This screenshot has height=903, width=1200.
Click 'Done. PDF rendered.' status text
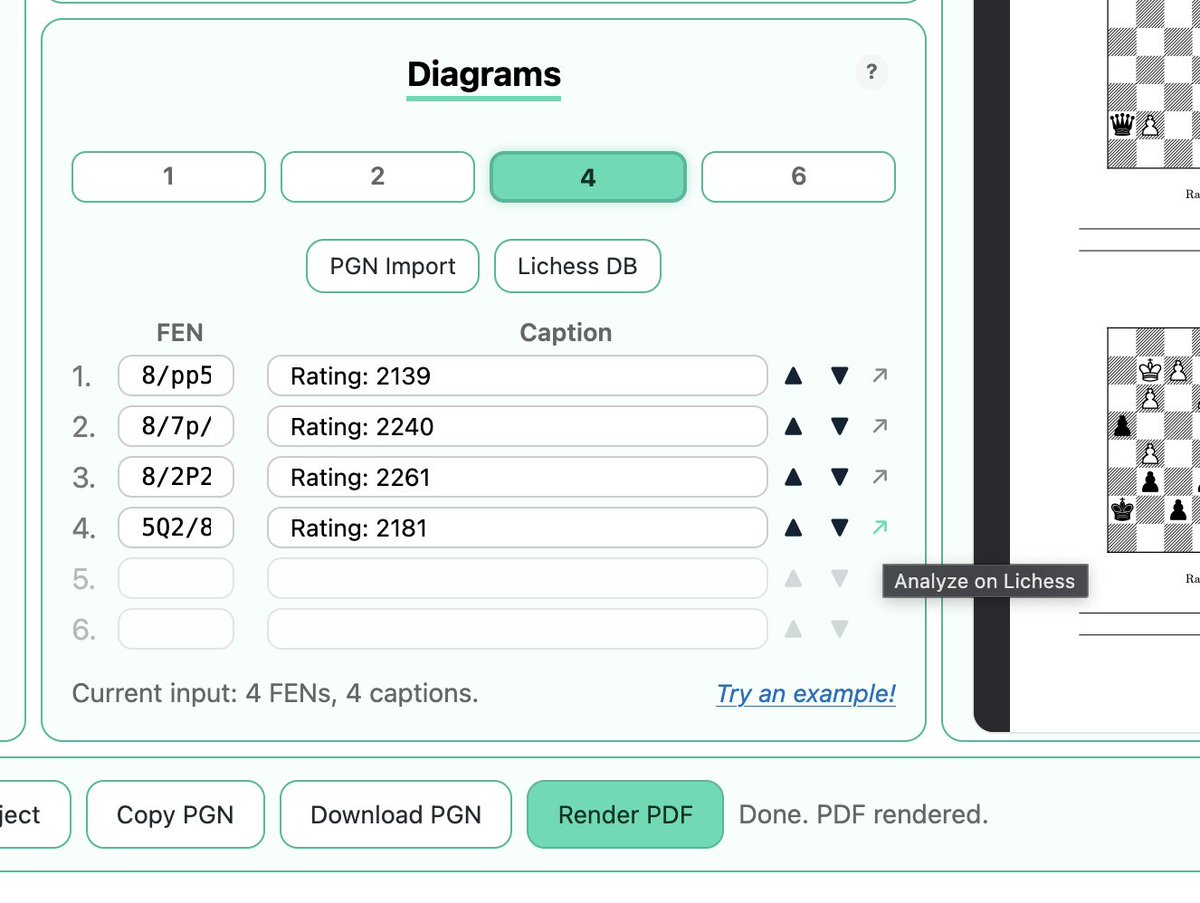863,814
